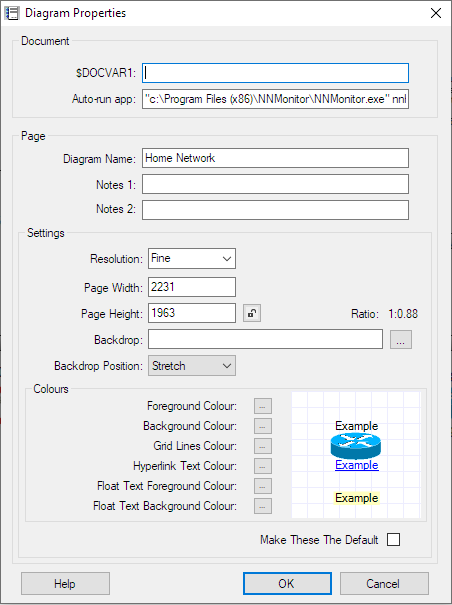This screenshot has height=605, width=452.
Task: Click the Page Width field
Action: point(192,287)
